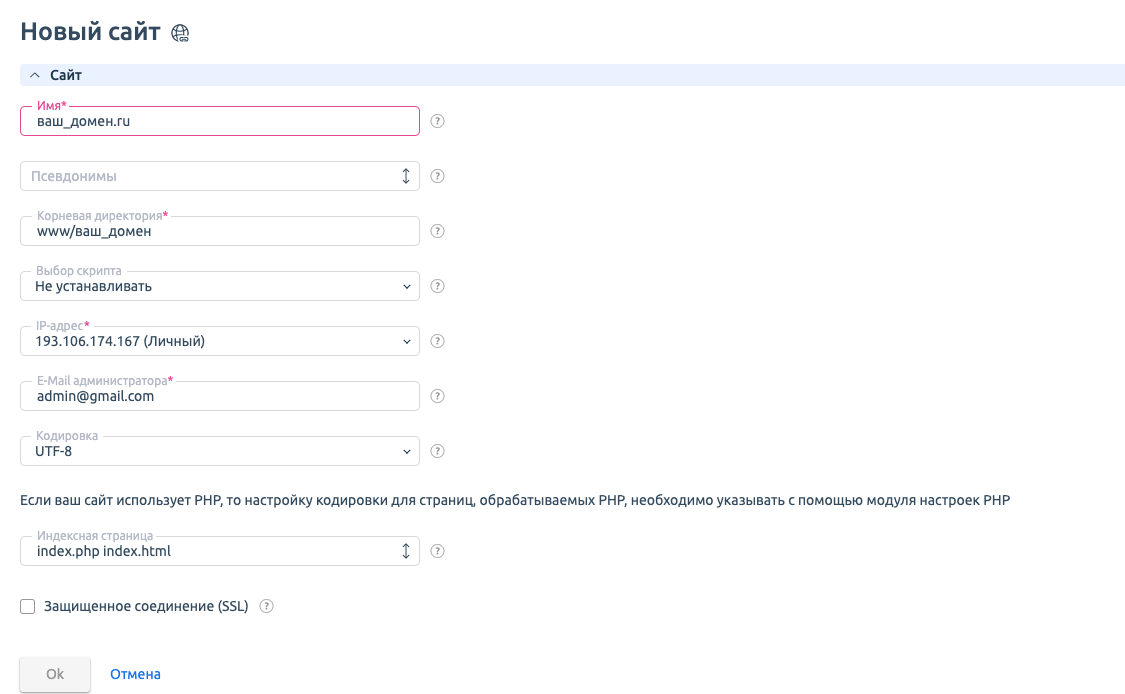Show help for E-Mail администратора field
This screenshot has height=694, width=1125.
click(x=437, y=396)
